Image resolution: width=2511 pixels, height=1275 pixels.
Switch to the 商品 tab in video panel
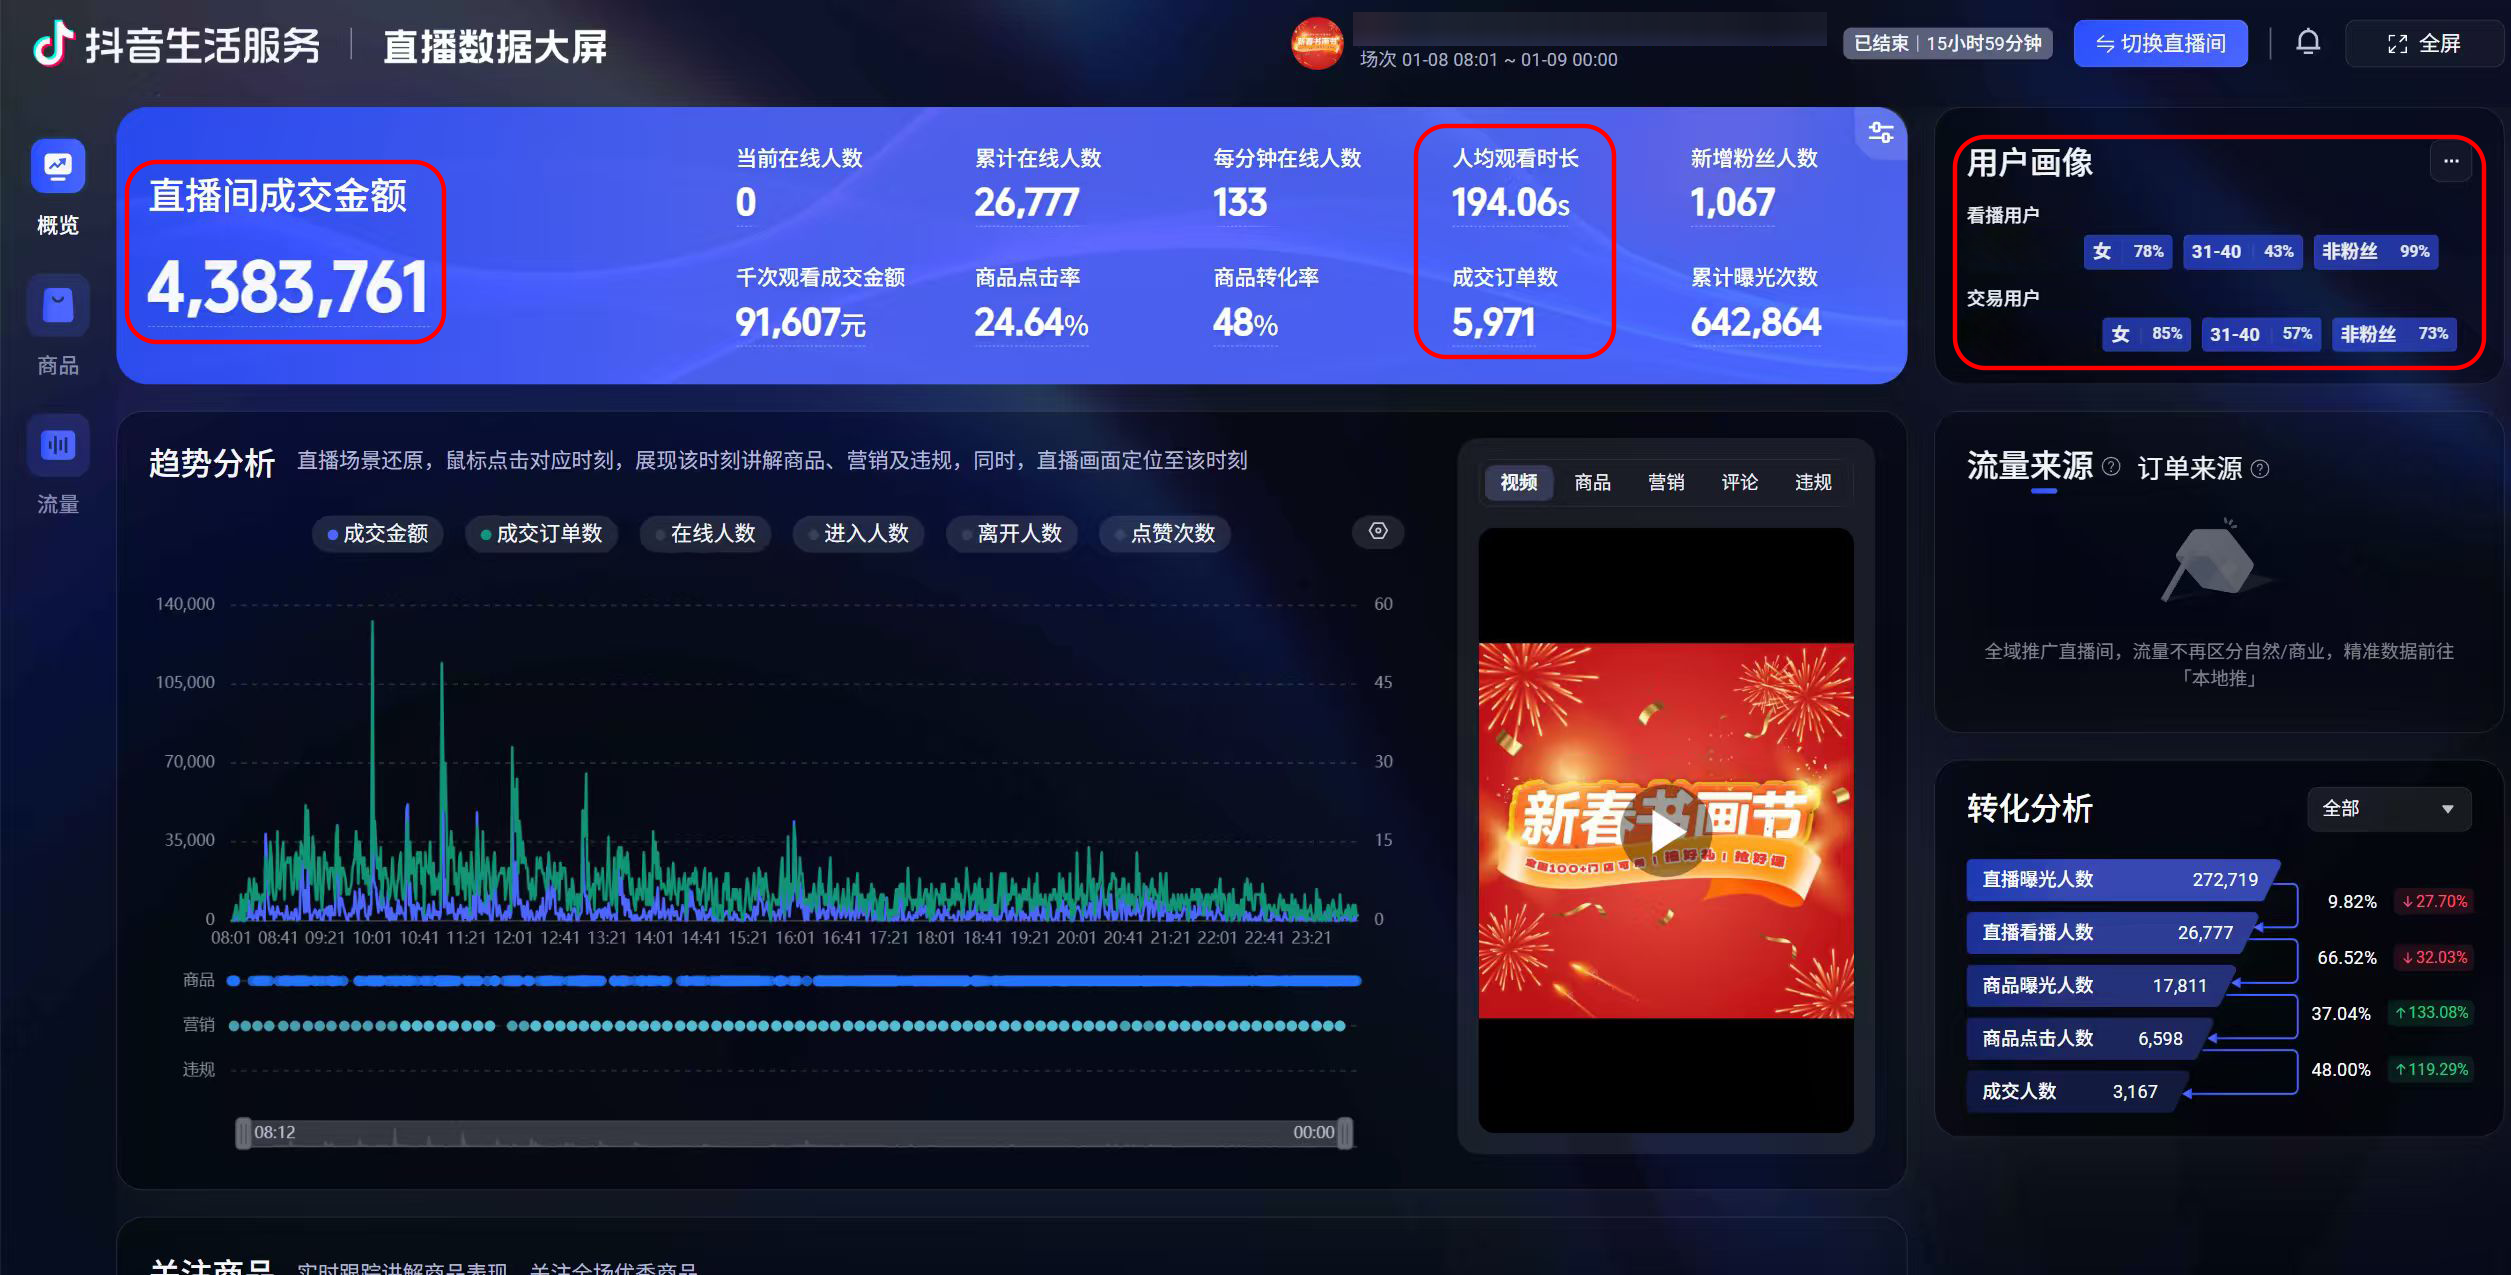click(1592, 482)
